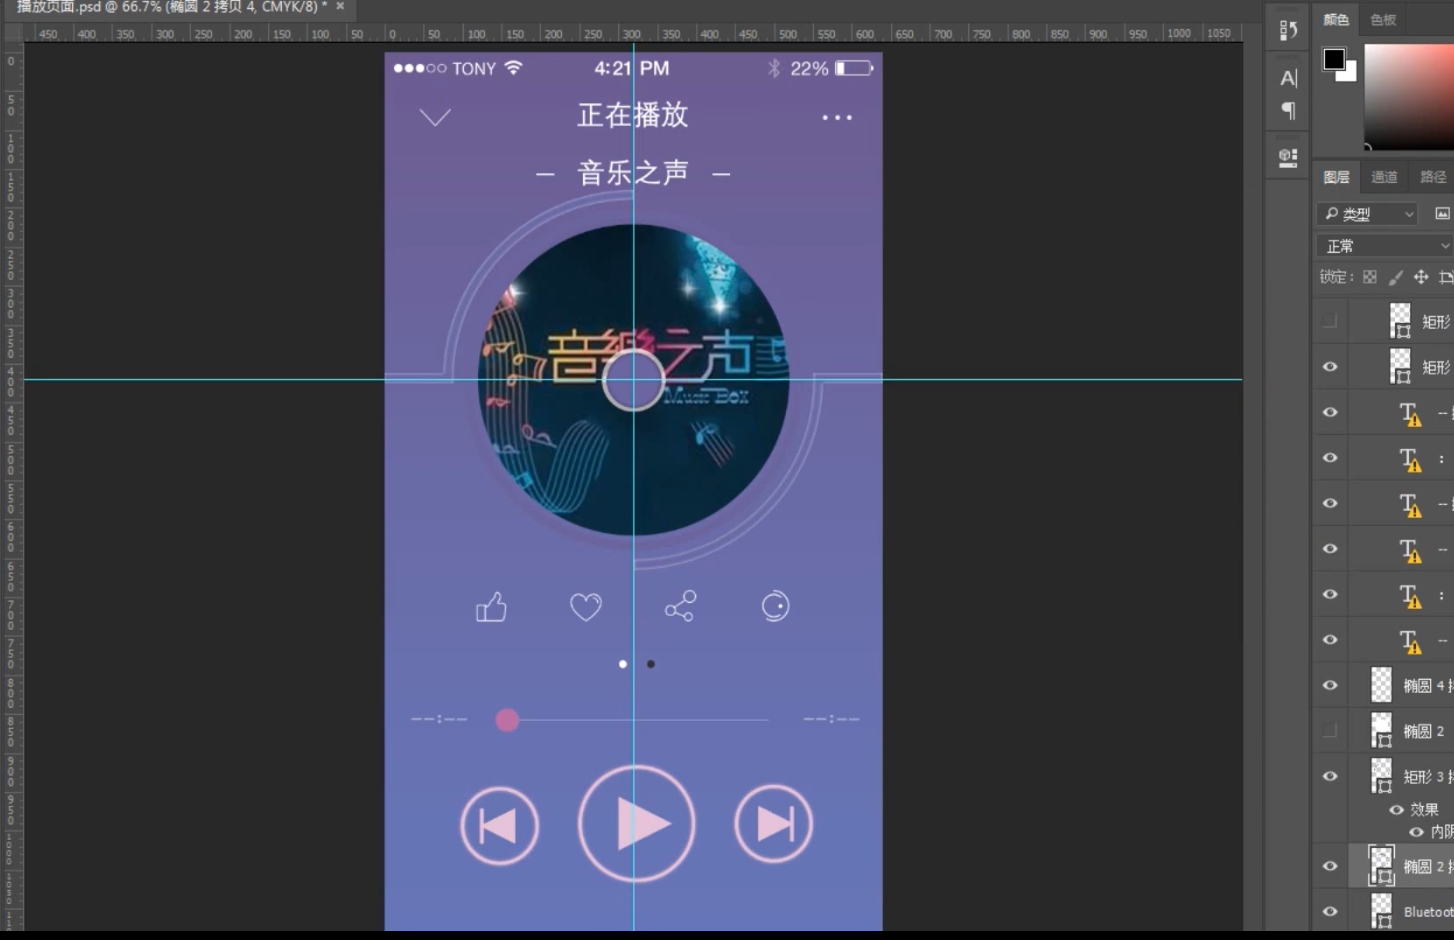The height and width of the screenshot is (940, 1454).
Task: Hide the visible 矩形 layer below it
Action: (1329, 367)
